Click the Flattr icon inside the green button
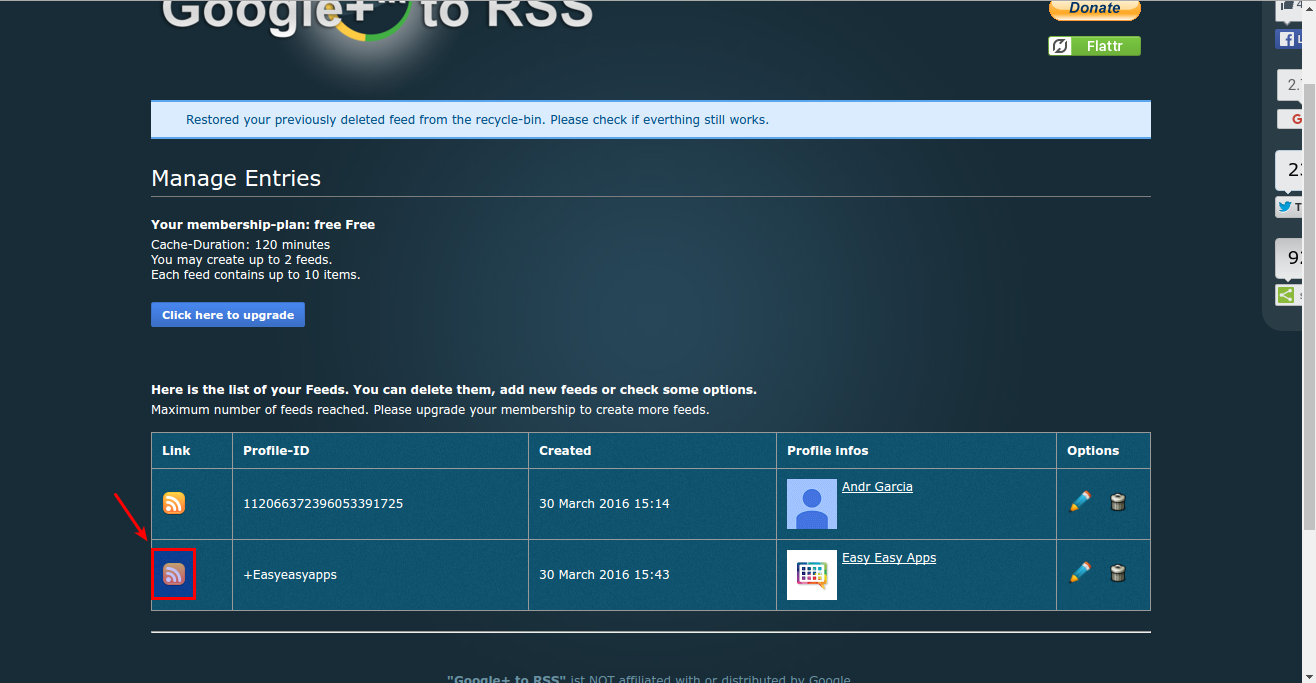Viewport: 1316px width, 683px height. point(1059,45)
